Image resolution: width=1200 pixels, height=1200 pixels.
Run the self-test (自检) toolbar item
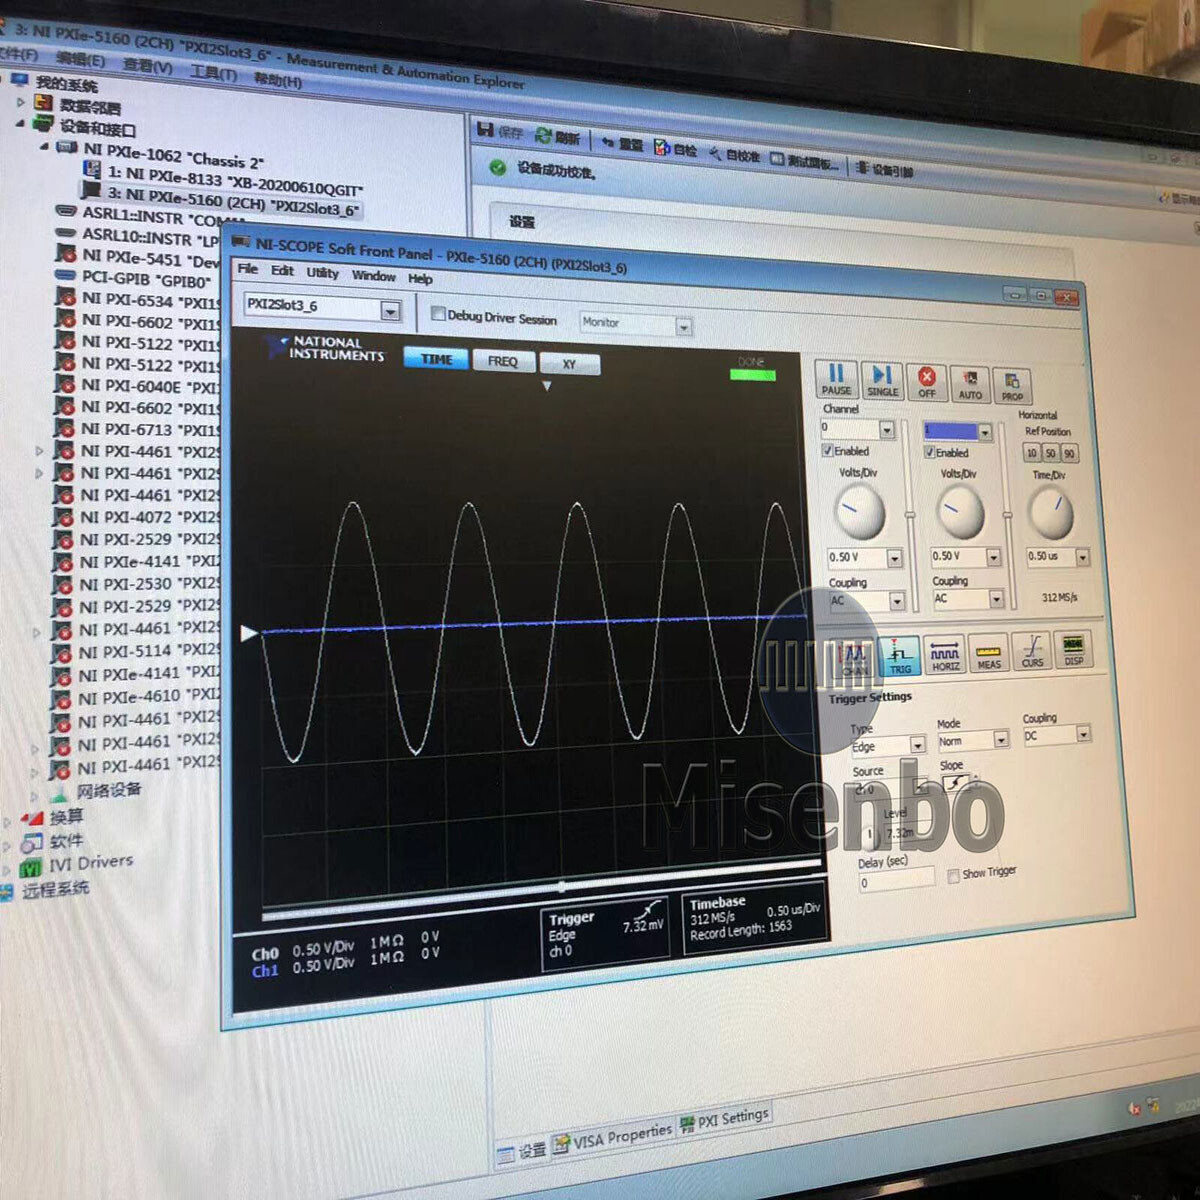coord(676,149)
